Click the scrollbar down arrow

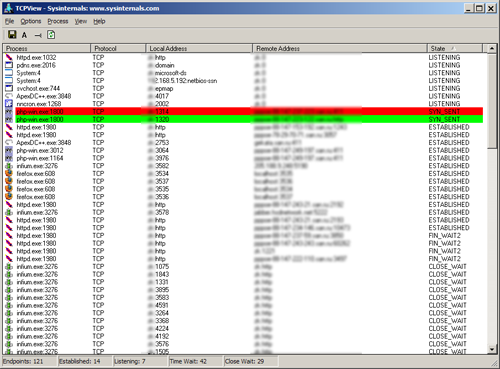point(492,349)
